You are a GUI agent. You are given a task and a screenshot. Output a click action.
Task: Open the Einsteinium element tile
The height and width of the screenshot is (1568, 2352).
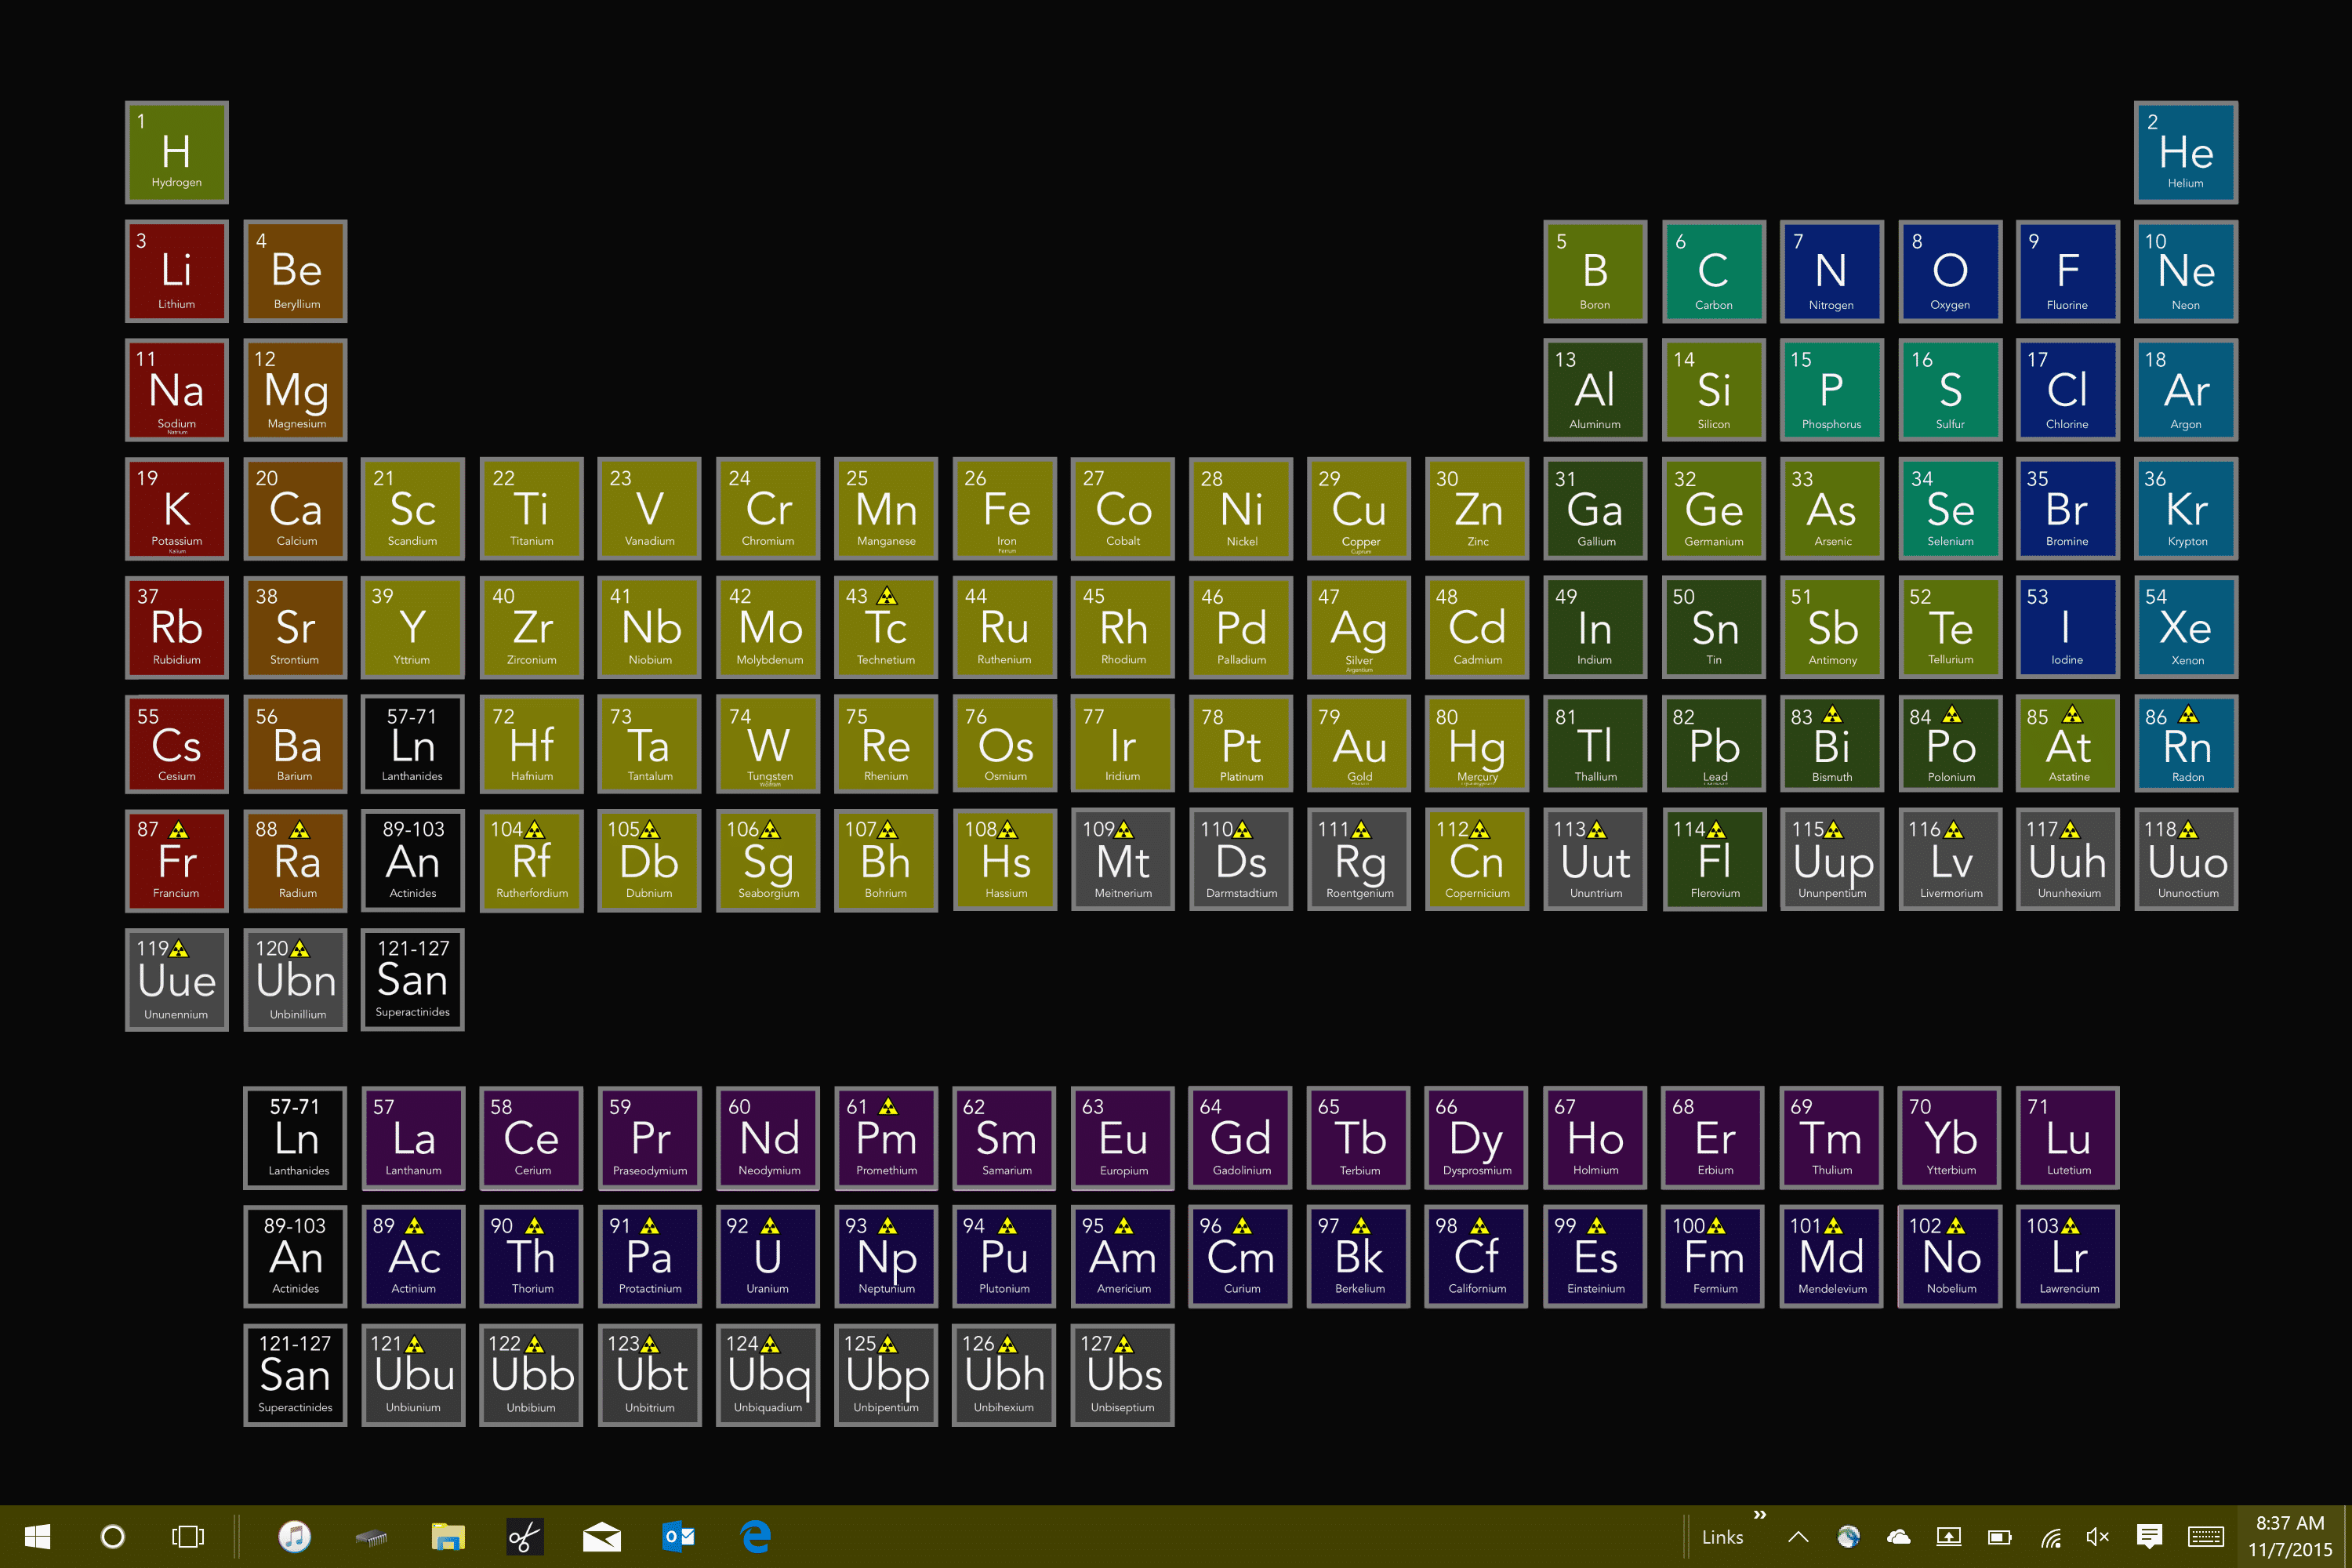[x=1595, y=1256]
